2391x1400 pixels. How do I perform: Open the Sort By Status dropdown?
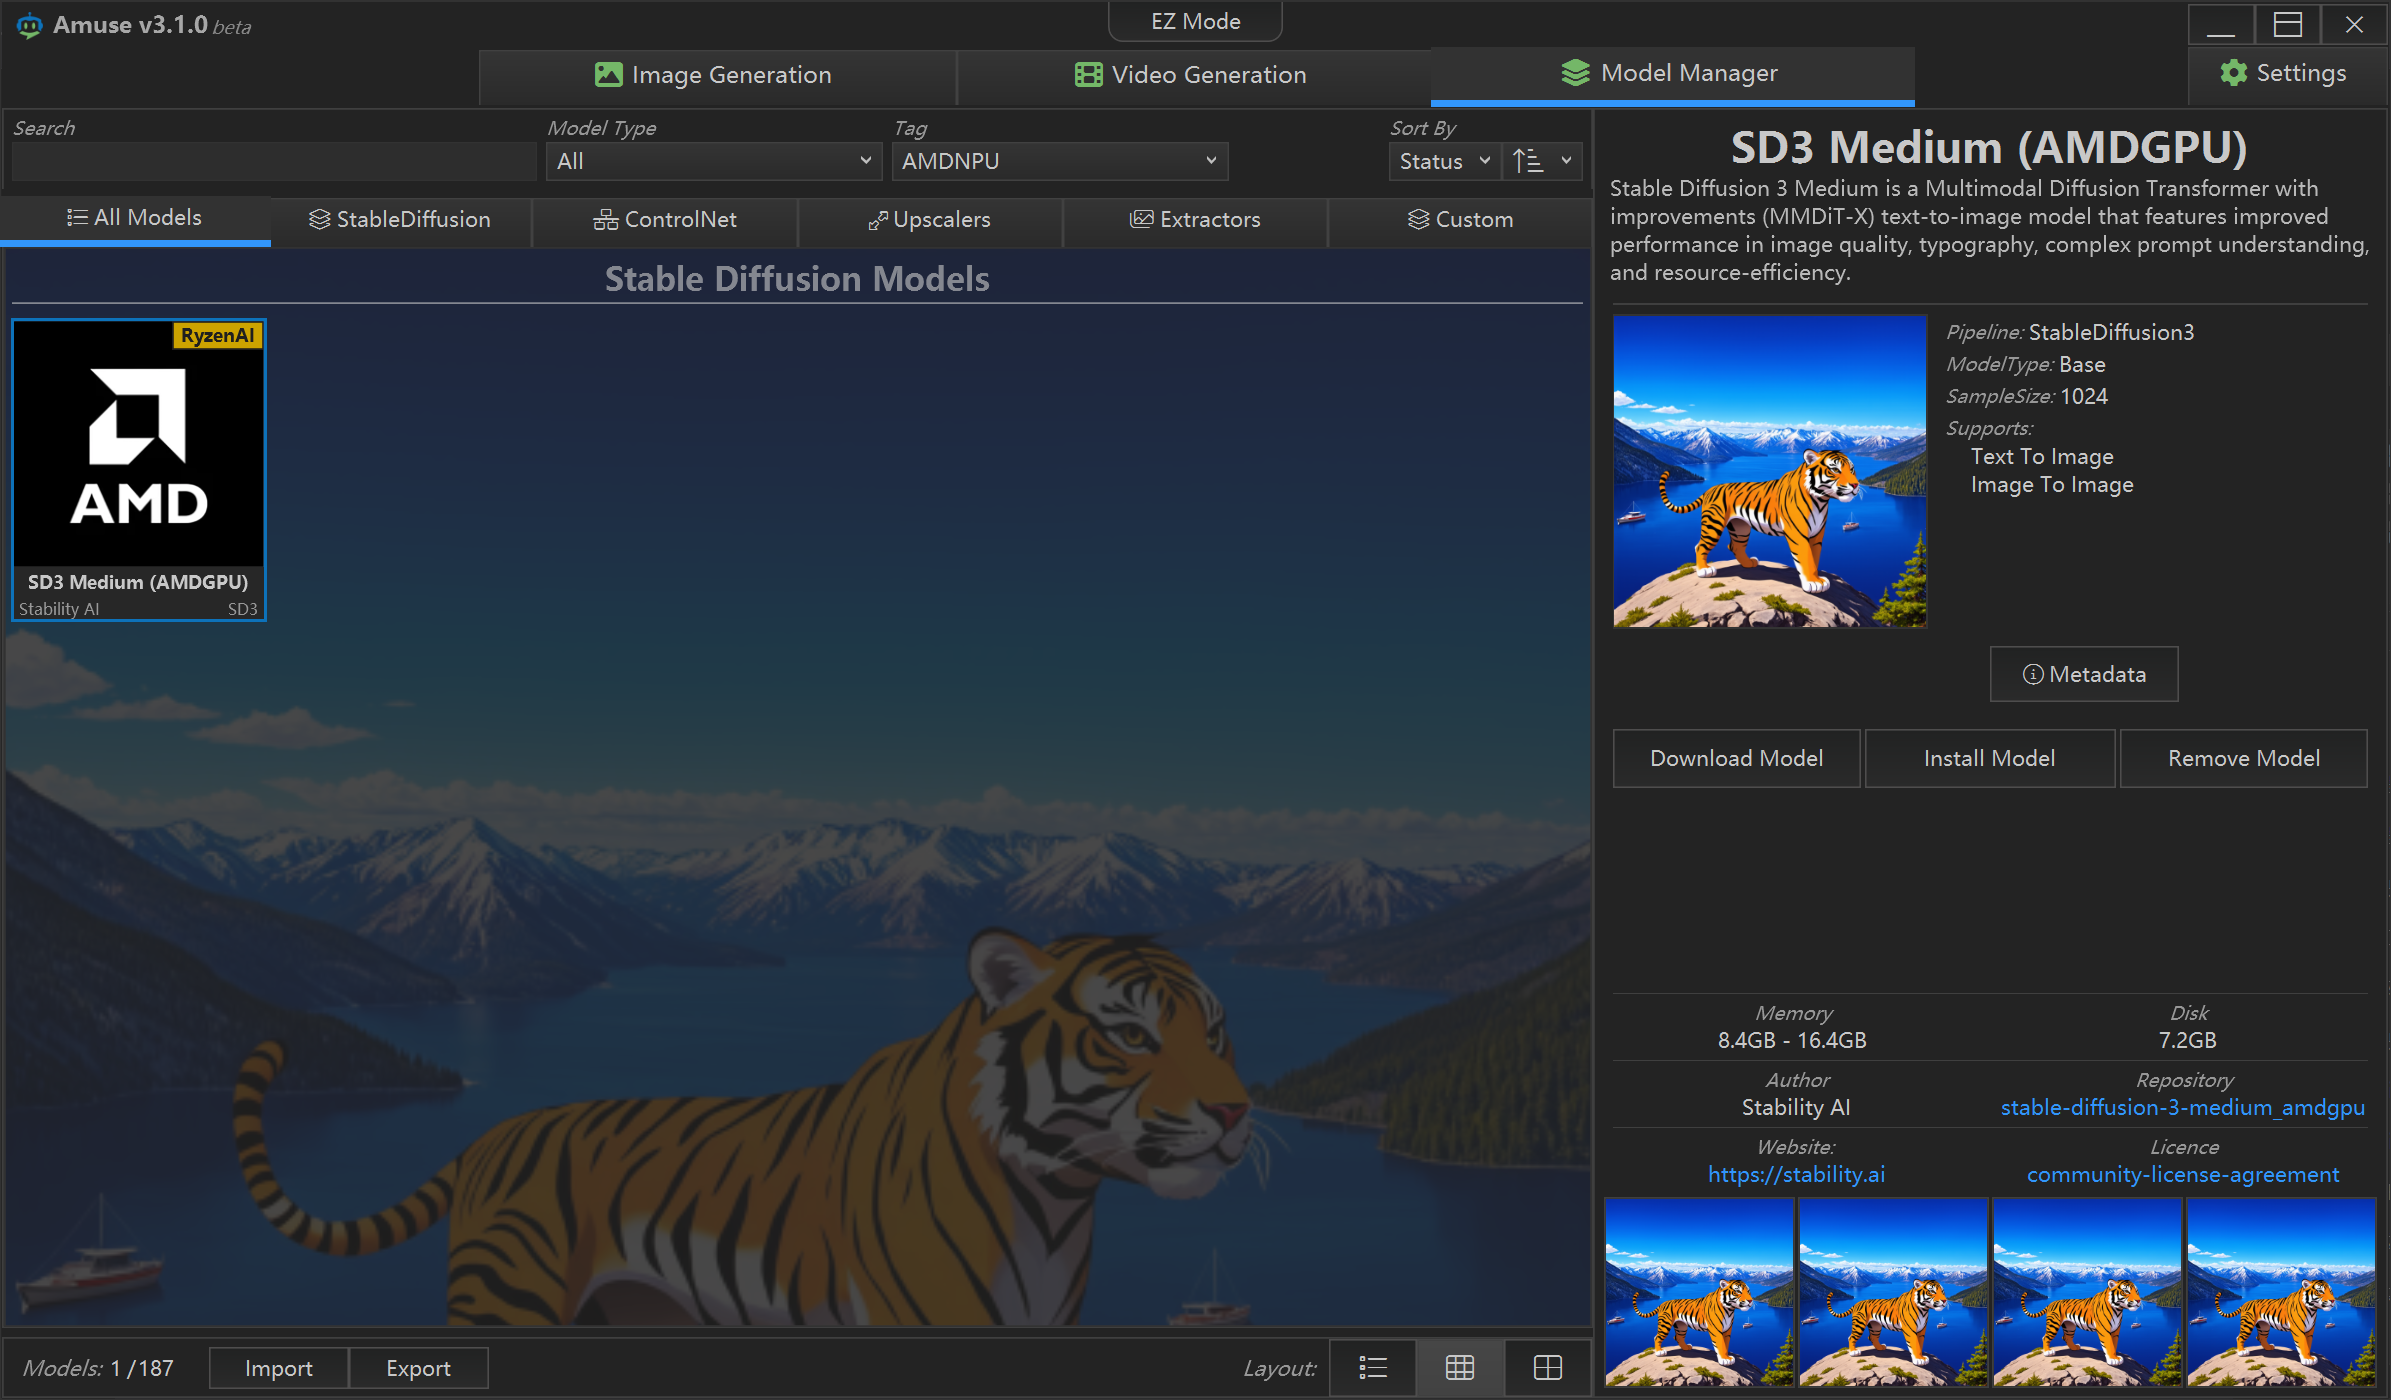1444,161
